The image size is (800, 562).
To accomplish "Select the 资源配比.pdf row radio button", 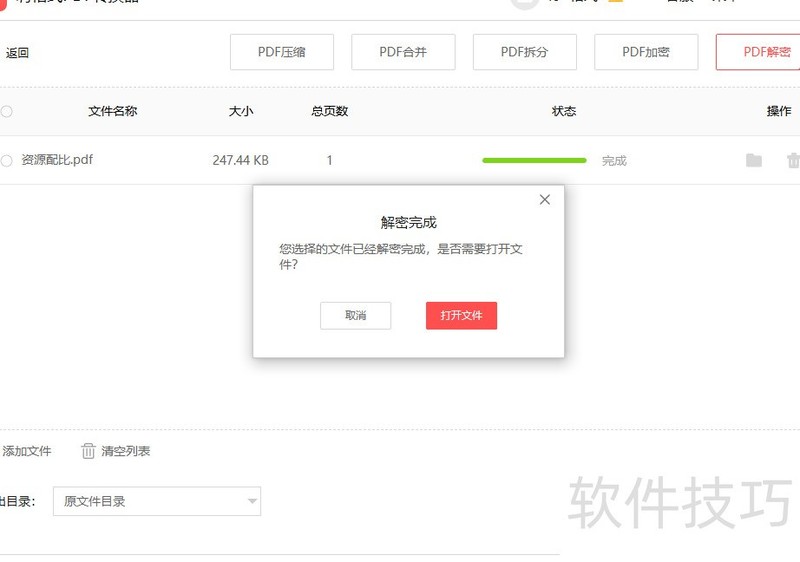I will [6, 161].
